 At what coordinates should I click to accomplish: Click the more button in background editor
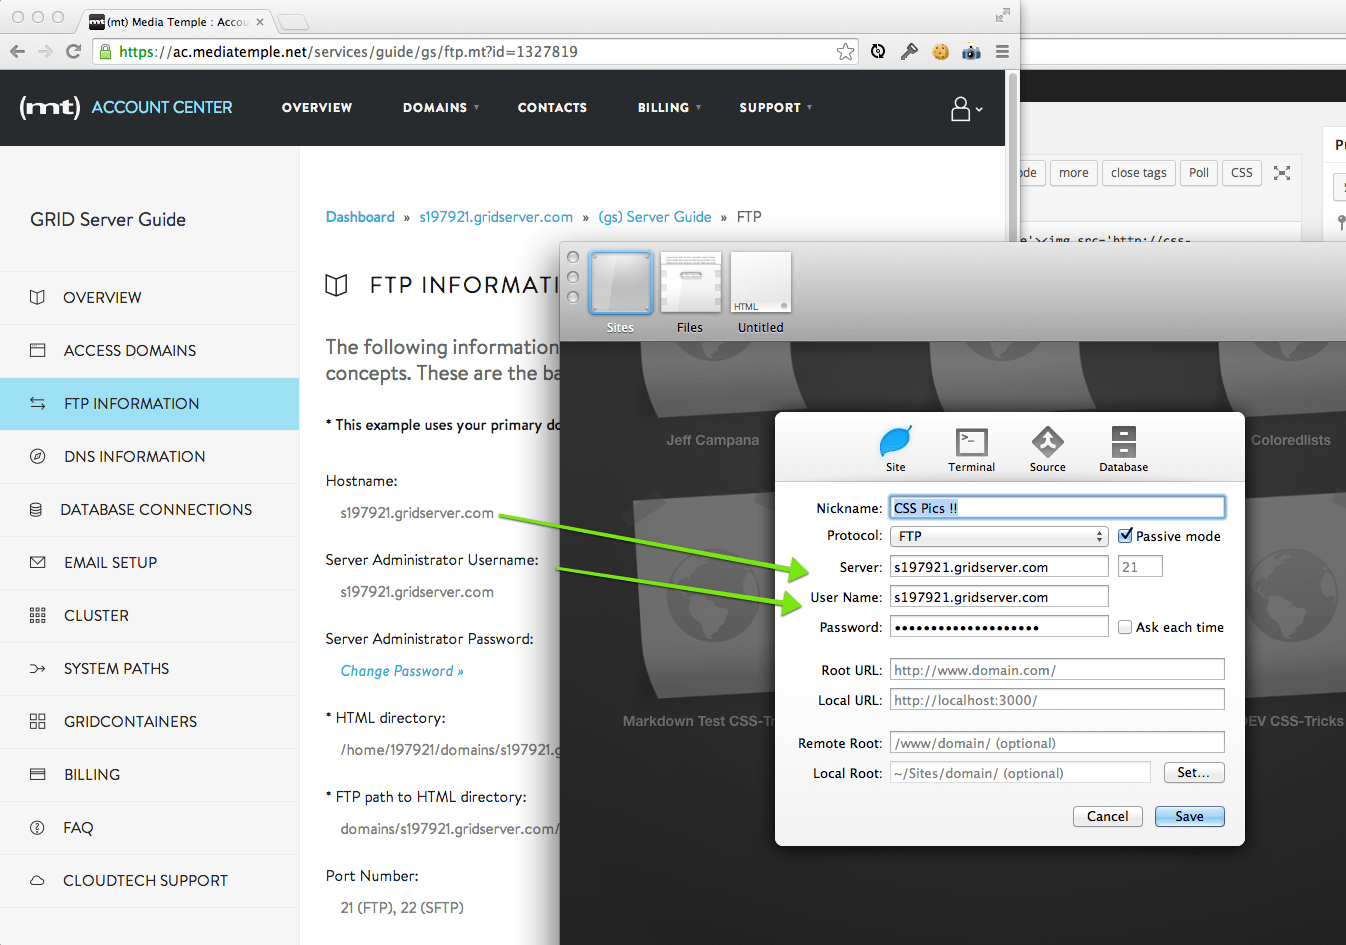pos(1073,173)
